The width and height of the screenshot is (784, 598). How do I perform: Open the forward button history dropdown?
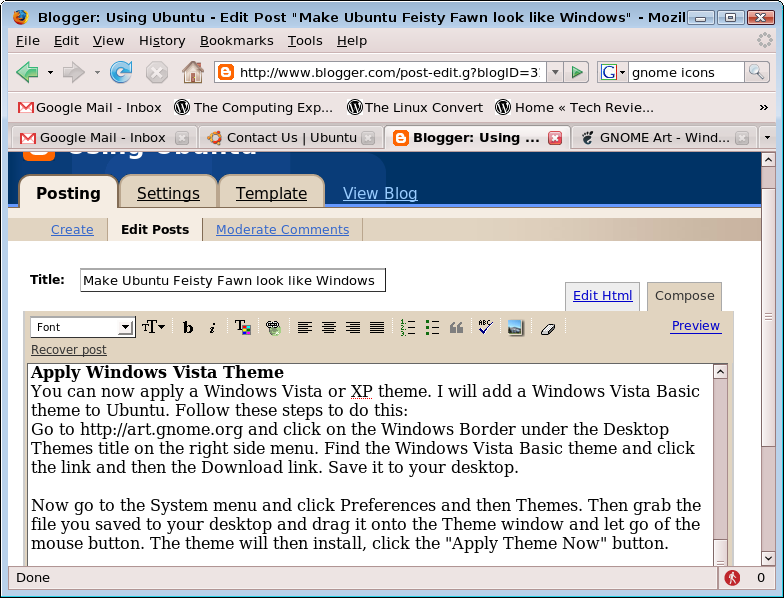97,72
